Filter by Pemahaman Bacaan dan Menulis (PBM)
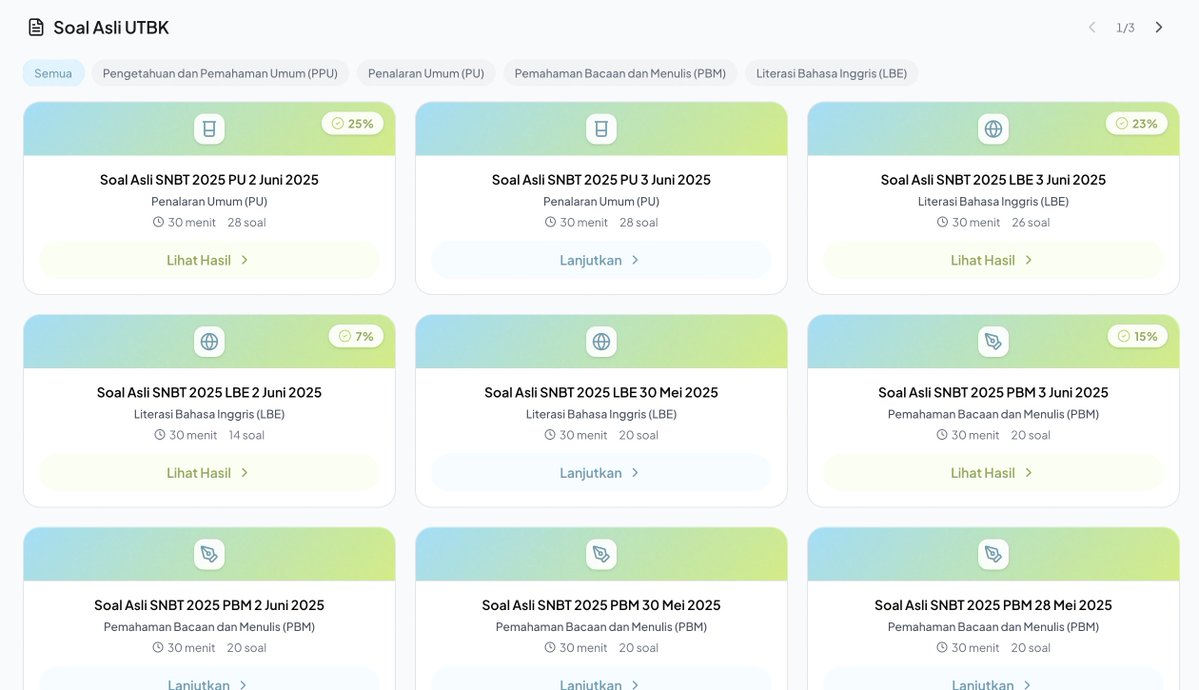1199x690 pixels. point(620,73)
